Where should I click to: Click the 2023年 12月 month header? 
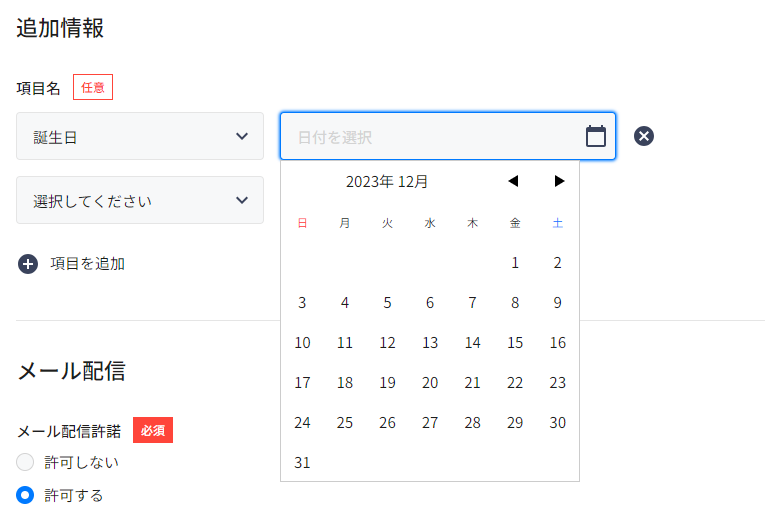[387, 181]
